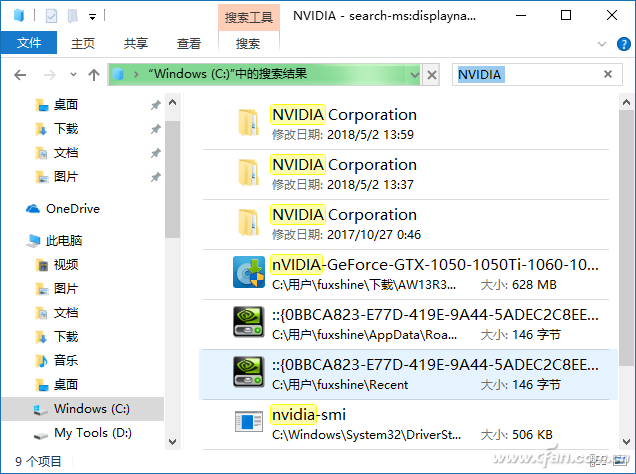The height and width of the screenshot is (474, 636).
Task: Switch to the 共享 ribbon tab
Action: (x=136, y=44)
